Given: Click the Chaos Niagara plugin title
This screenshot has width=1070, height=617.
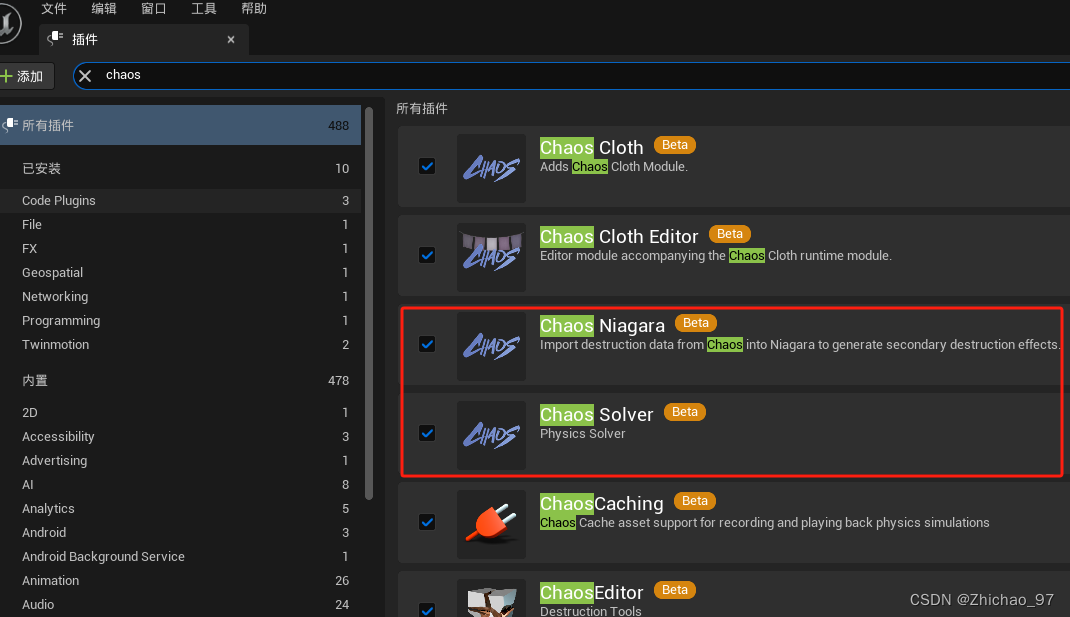Looking at the screenshot, I should [602, 326].
